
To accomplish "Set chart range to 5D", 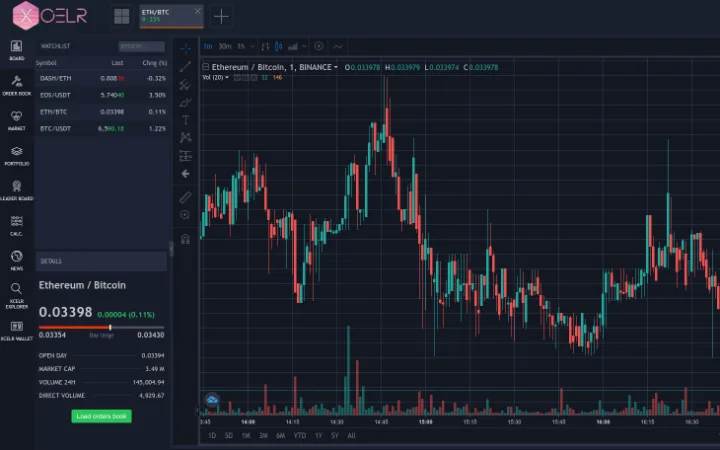I will point(229,435).
